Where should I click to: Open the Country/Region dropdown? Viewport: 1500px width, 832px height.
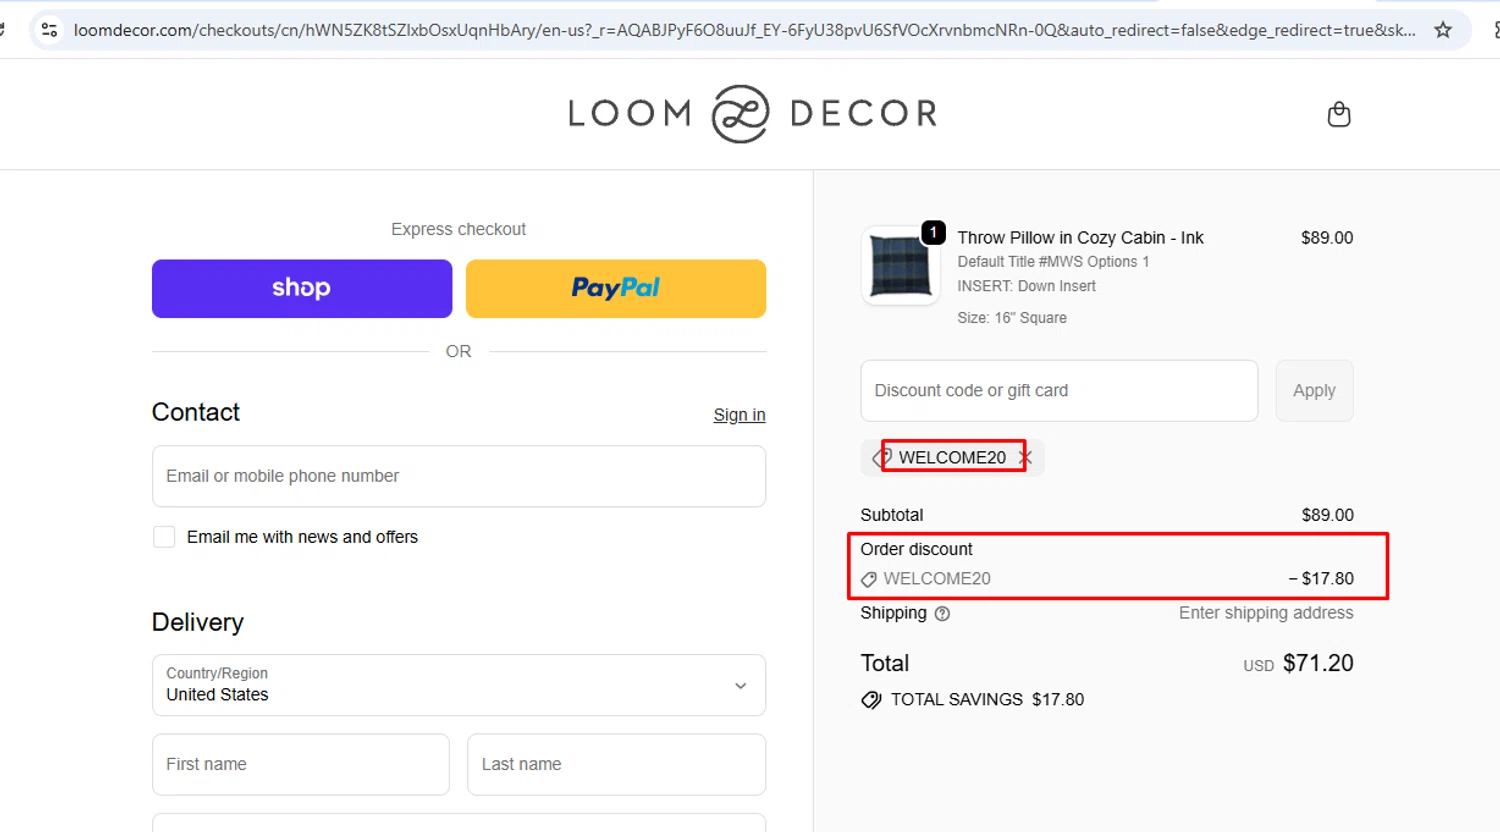click(459, 685)
